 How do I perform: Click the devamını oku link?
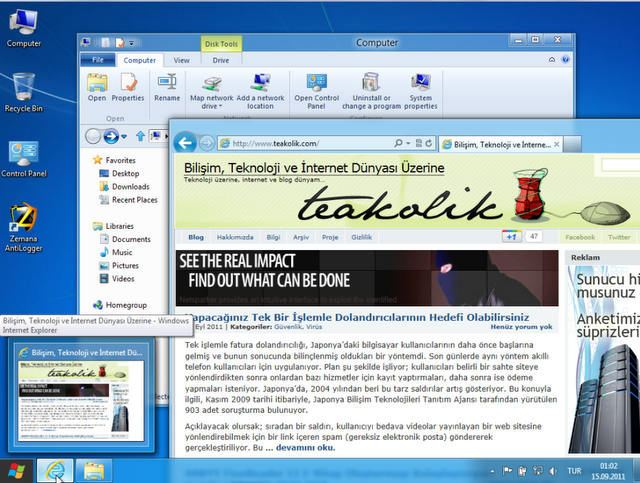point(305,447)
